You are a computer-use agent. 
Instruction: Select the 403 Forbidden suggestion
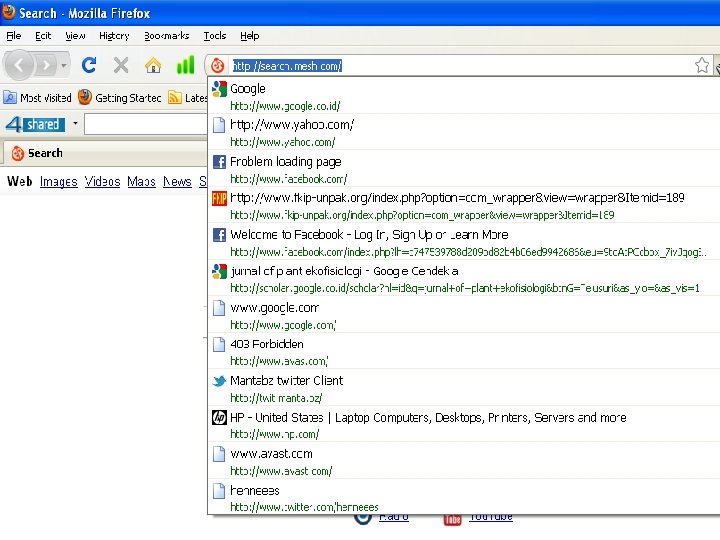(464, 352)
